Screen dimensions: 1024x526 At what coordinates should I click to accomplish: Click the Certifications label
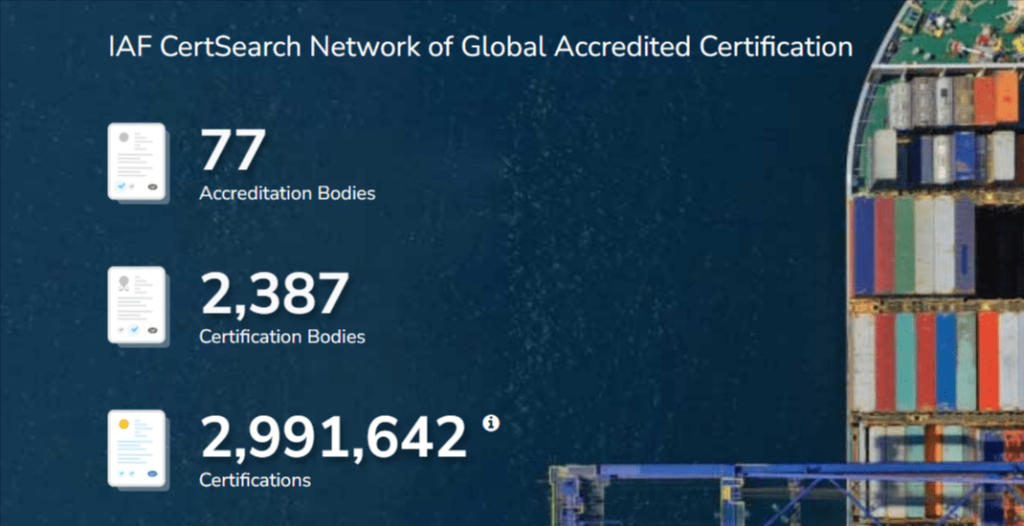pos(255,480)
